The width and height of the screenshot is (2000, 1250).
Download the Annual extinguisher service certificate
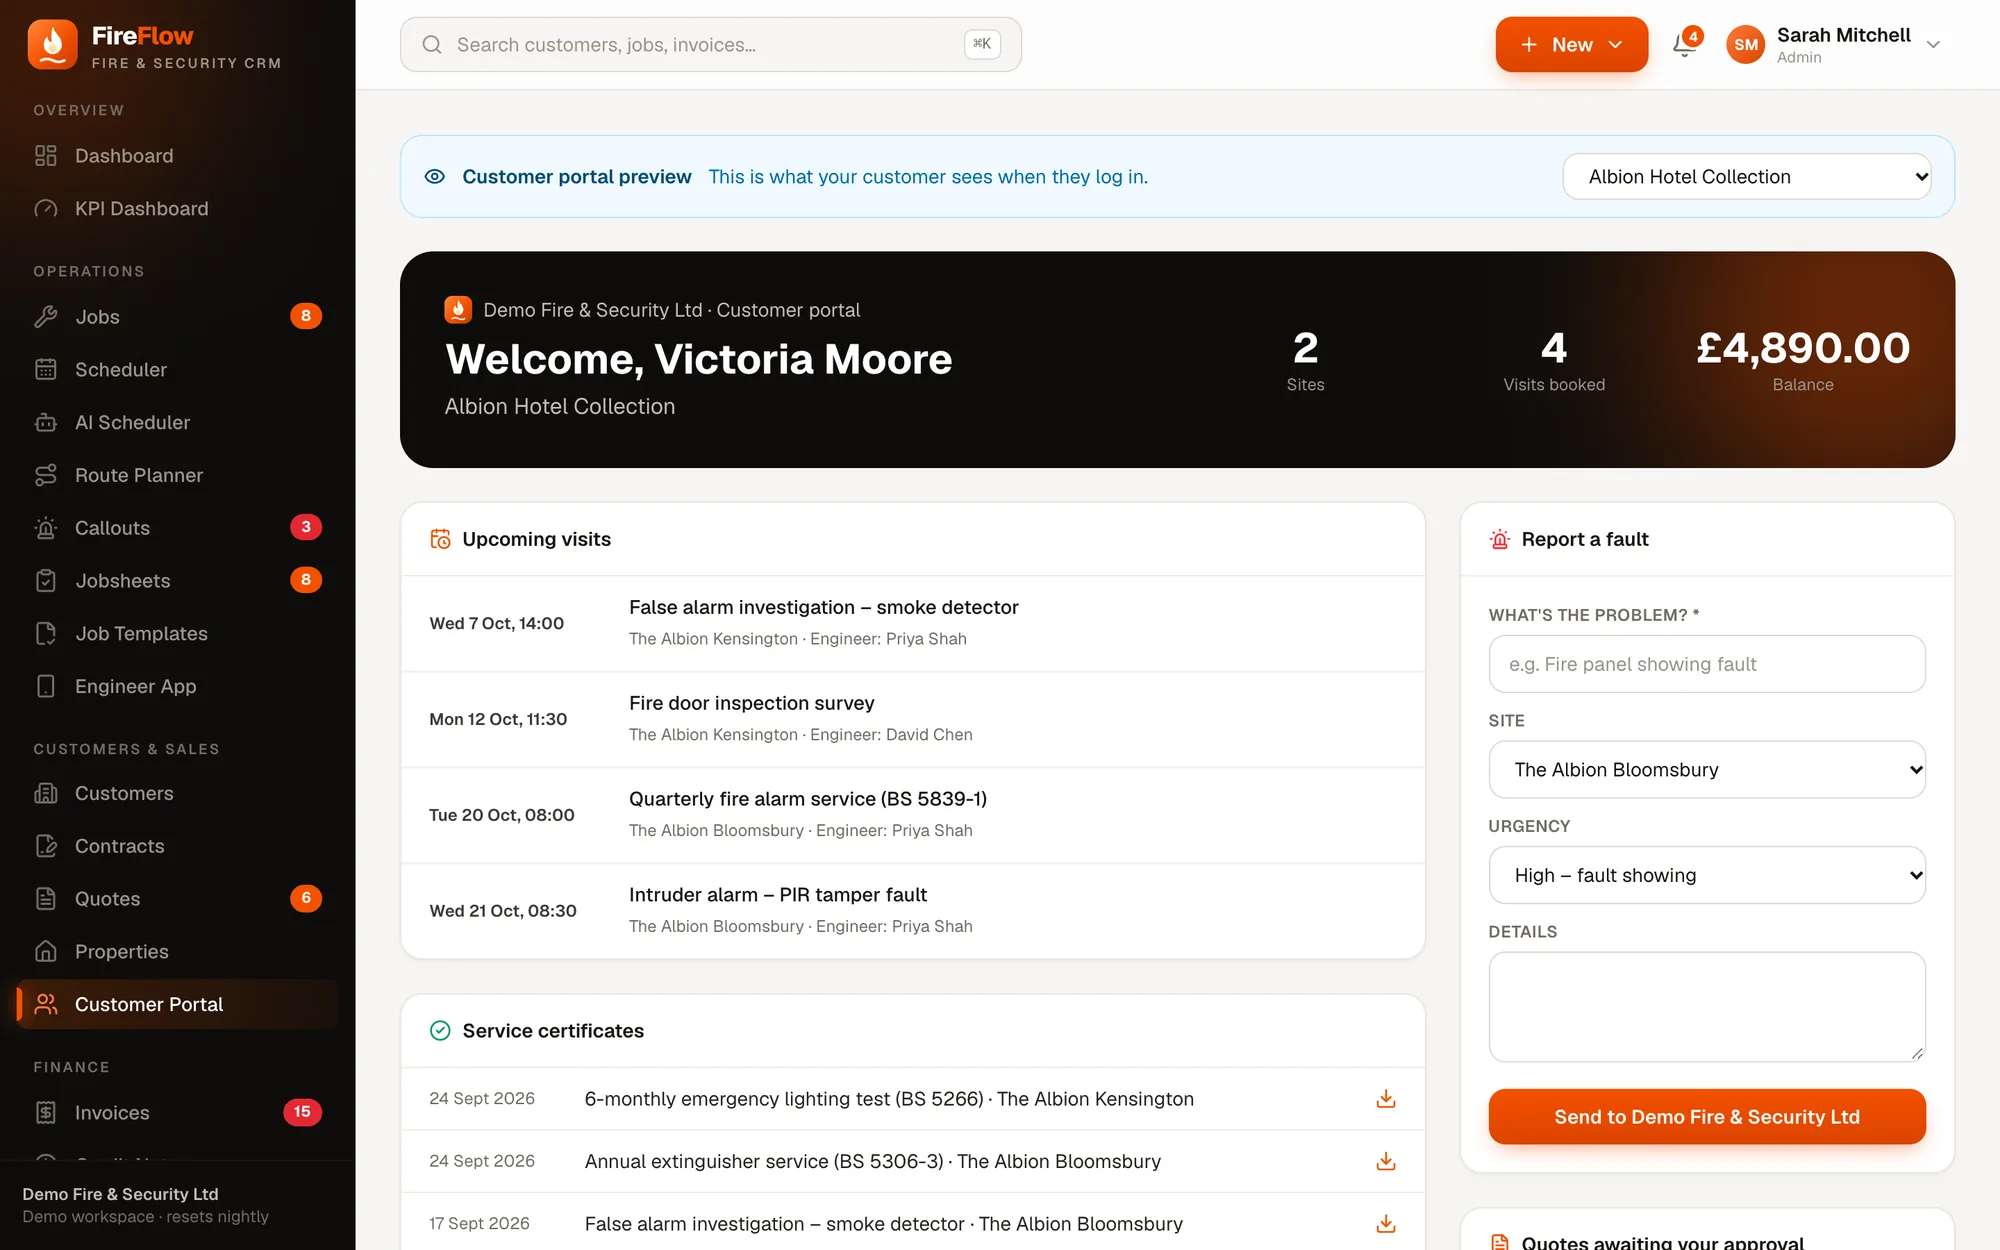tap(1386, 1161)
